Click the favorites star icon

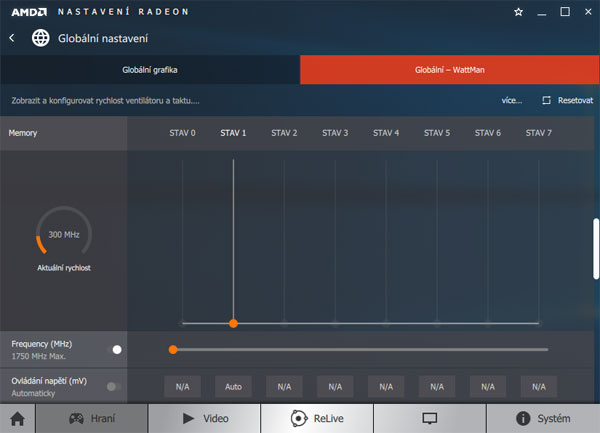tap(518, 12)
